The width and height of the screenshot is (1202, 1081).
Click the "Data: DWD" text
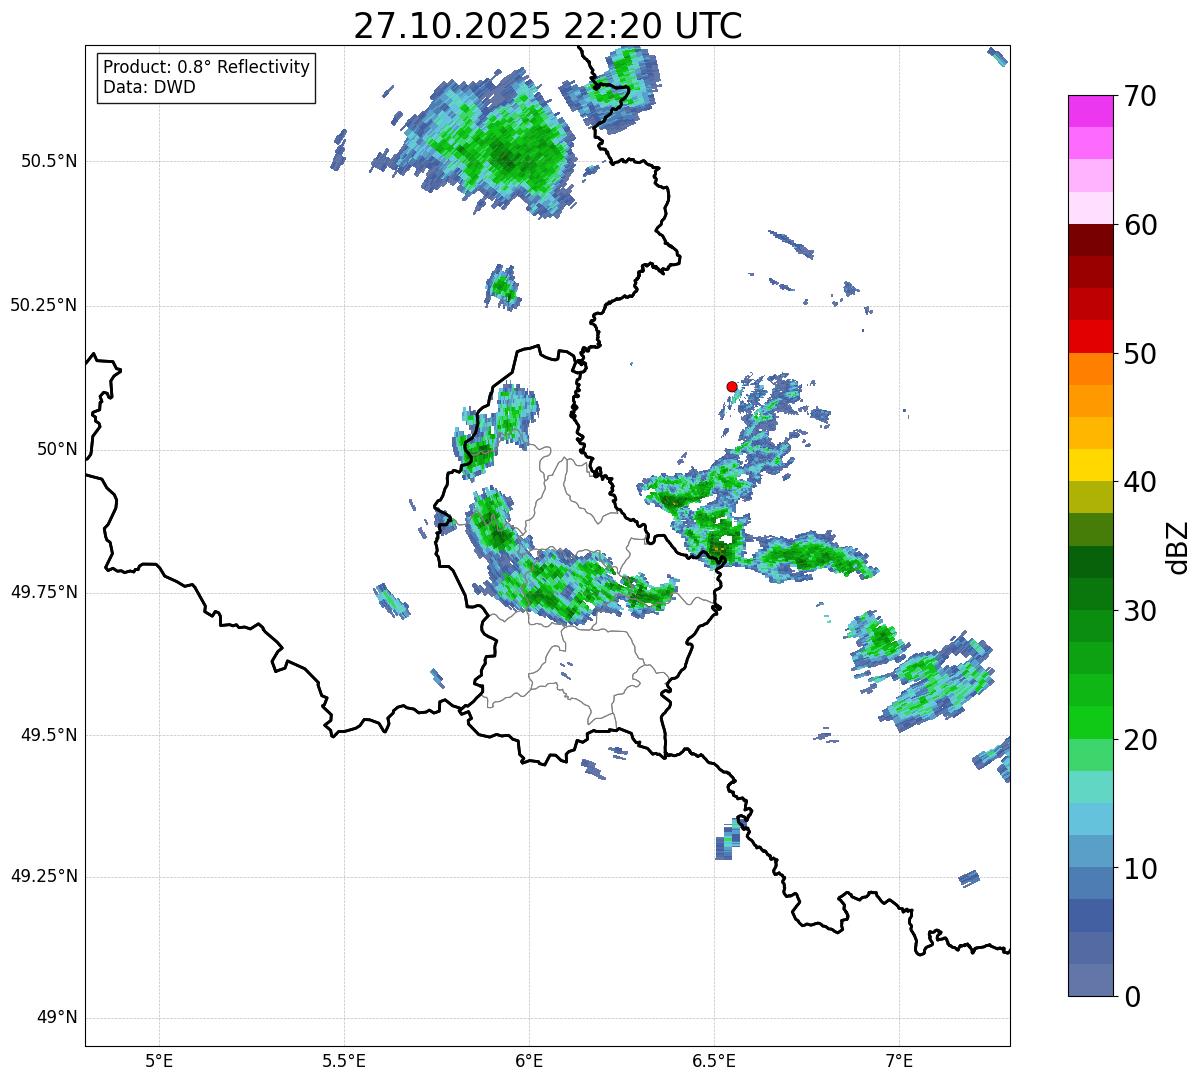point(149,87)
